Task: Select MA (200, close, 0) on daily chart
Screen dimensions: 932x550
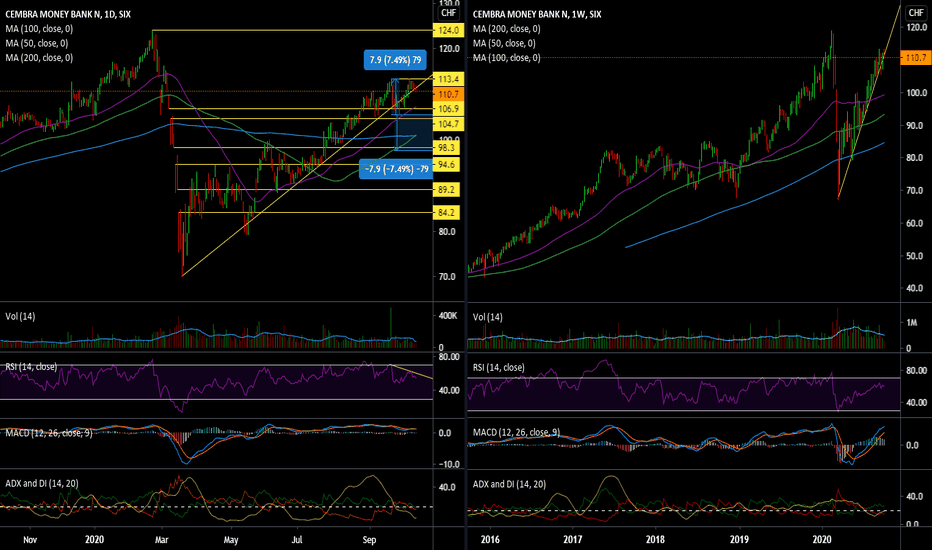Action: point(39,58)
